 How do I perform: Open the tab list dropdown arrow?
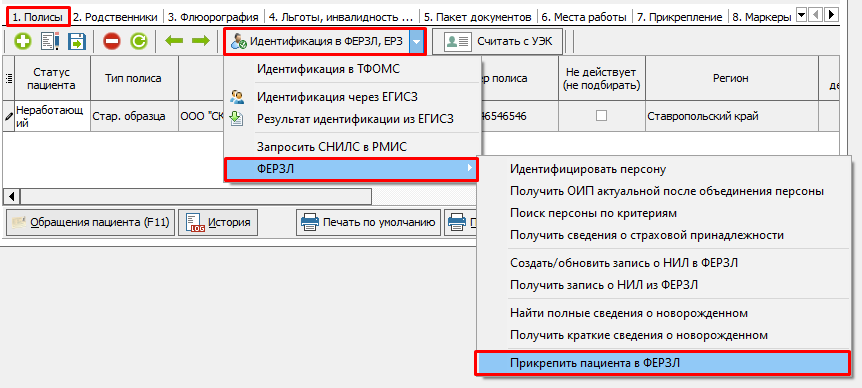coord(801,15)
